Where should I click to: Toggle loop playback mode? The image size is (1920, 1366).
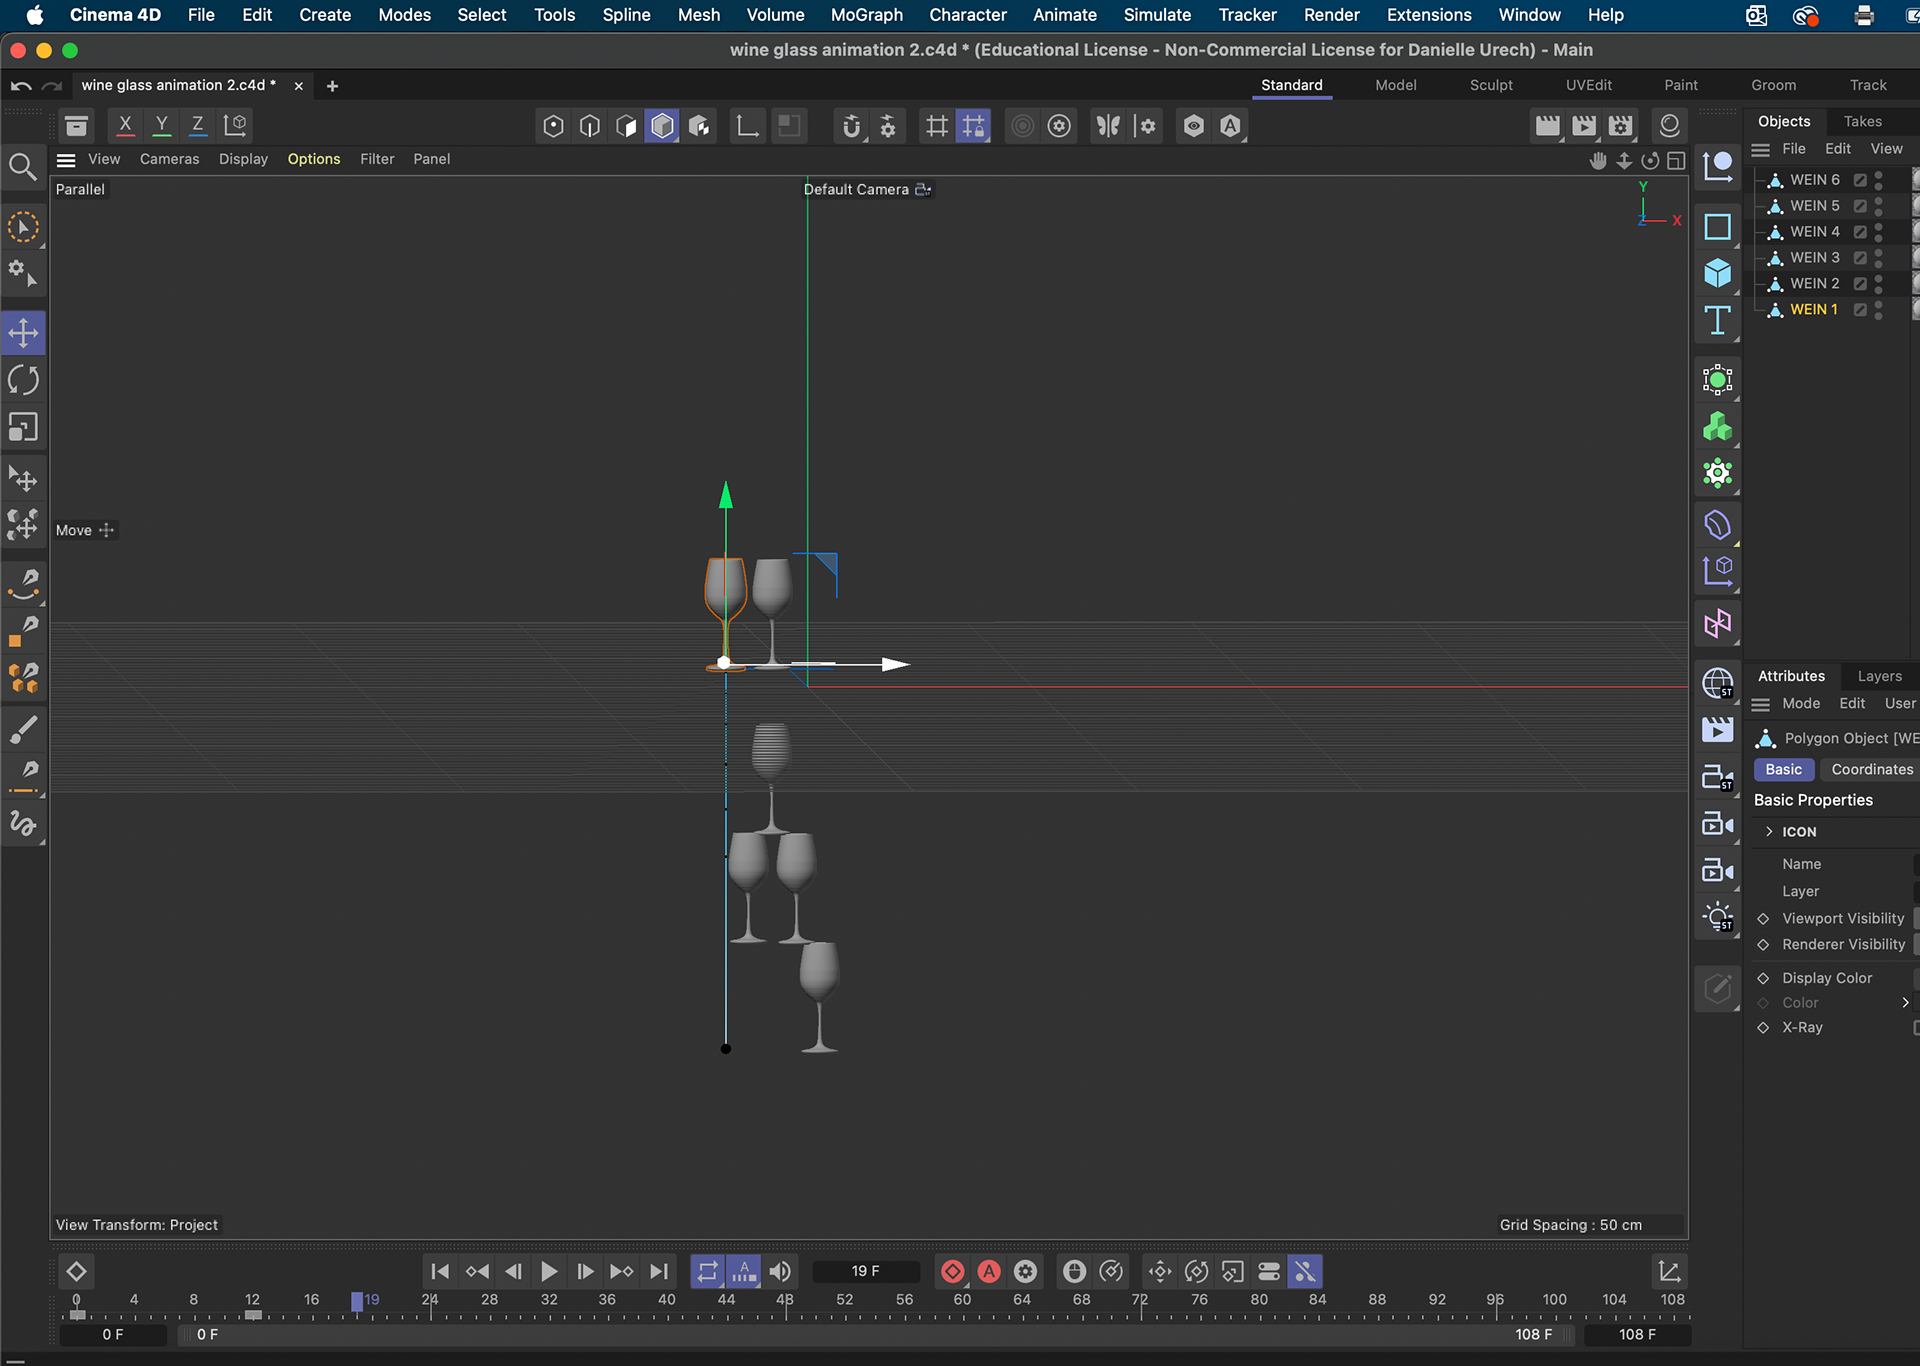(707, 1271)
